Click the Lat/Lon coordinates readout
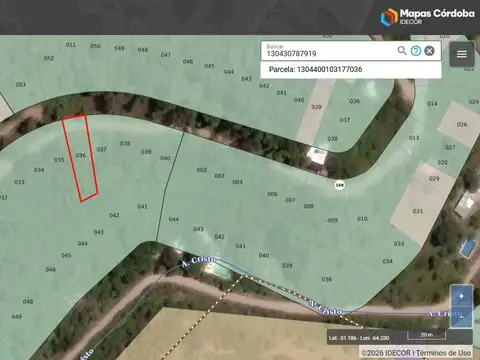Image resolution: width=480 pixels, height=360 pixels. [x=359, y=338]
